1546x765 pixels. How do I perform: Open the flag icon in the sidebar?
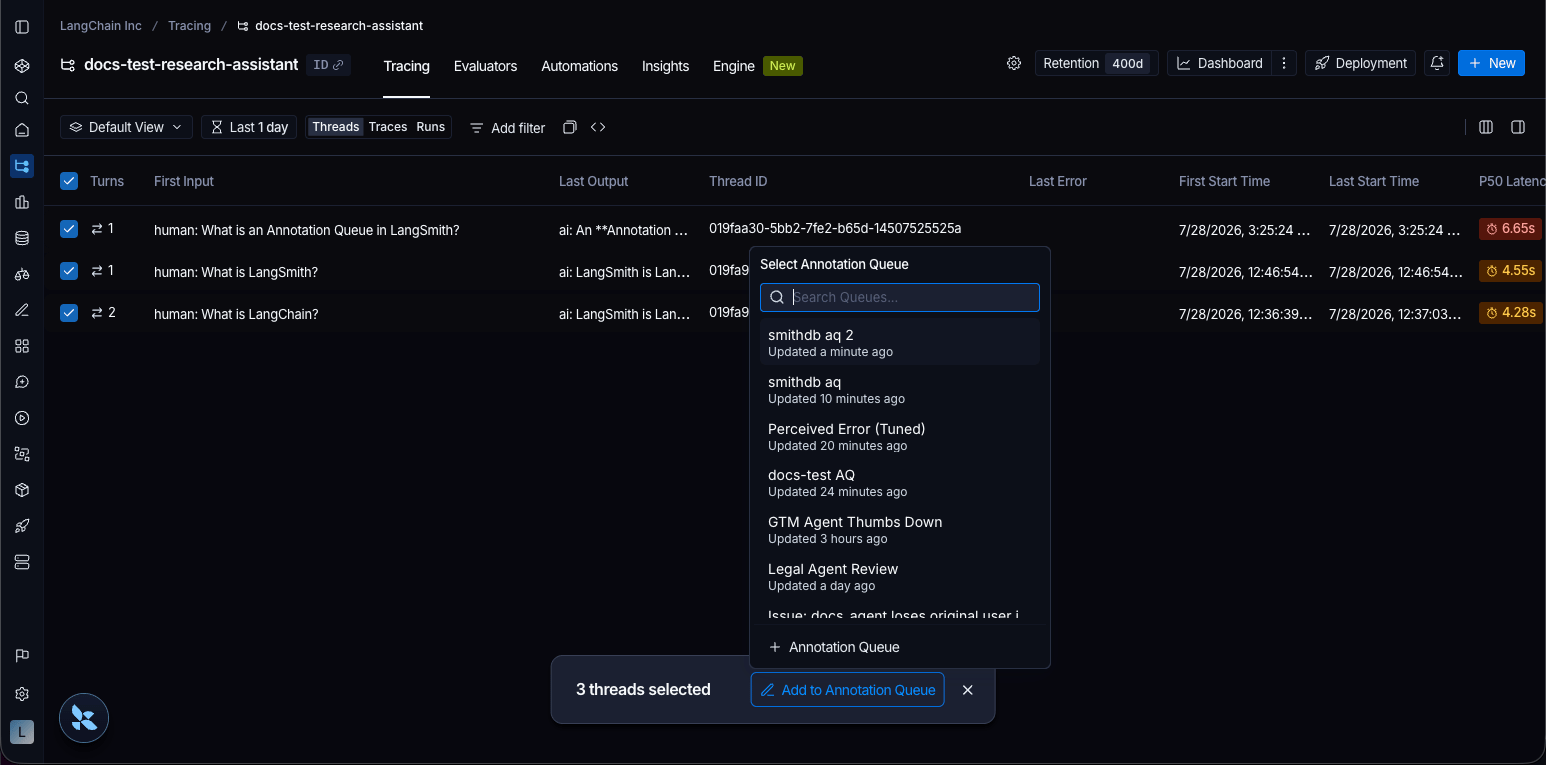click(x=22, y=656)
